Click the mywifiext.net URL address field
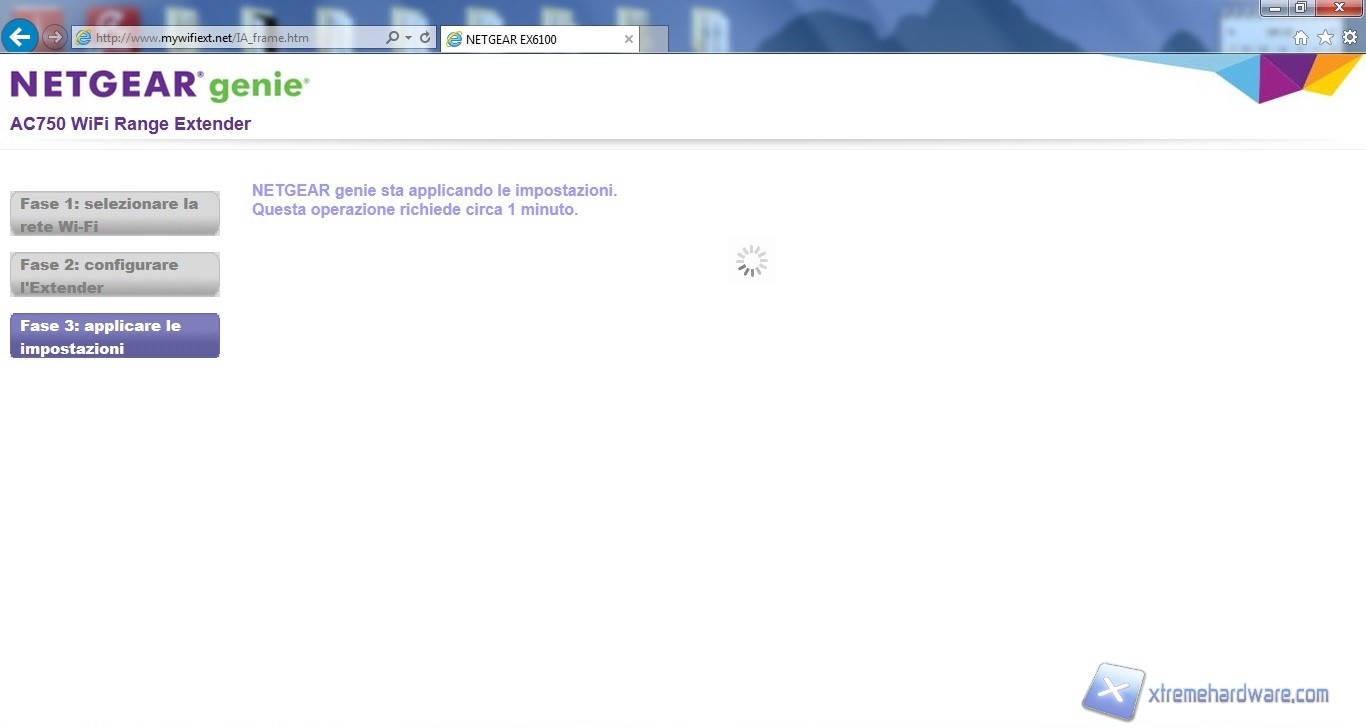1366x727 pixels. coord(230,38)
